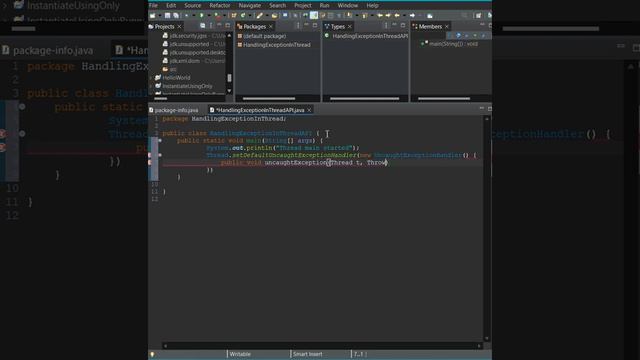Open the Window menu
Image resolution: width=640 pixels, height=360 pixels.
coord(347,5)
